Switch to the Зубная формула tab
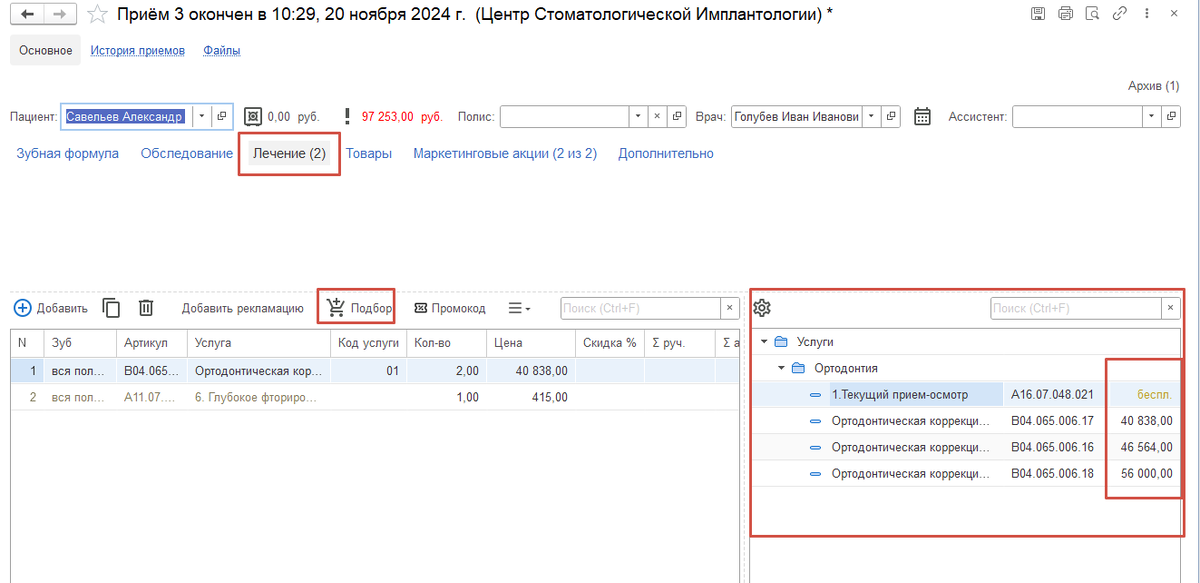Image resolution: width=1200 pixels, height=583 pixels. point(67,153)
